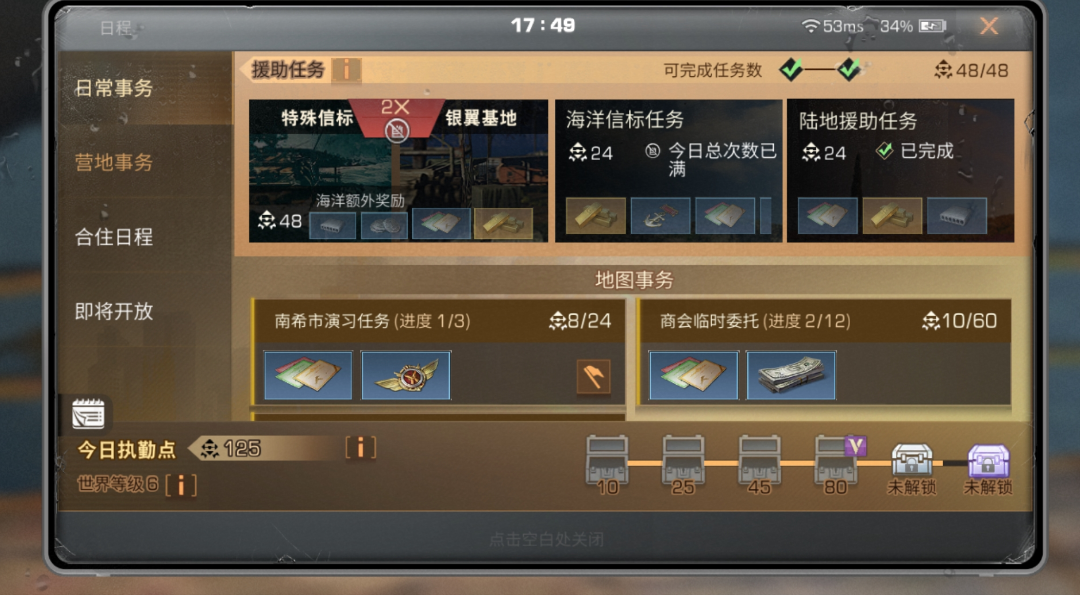Click 已完成 checkmark in 陆地援助任务
Screen dimensions: 1080x606
(x=884, y=150)
